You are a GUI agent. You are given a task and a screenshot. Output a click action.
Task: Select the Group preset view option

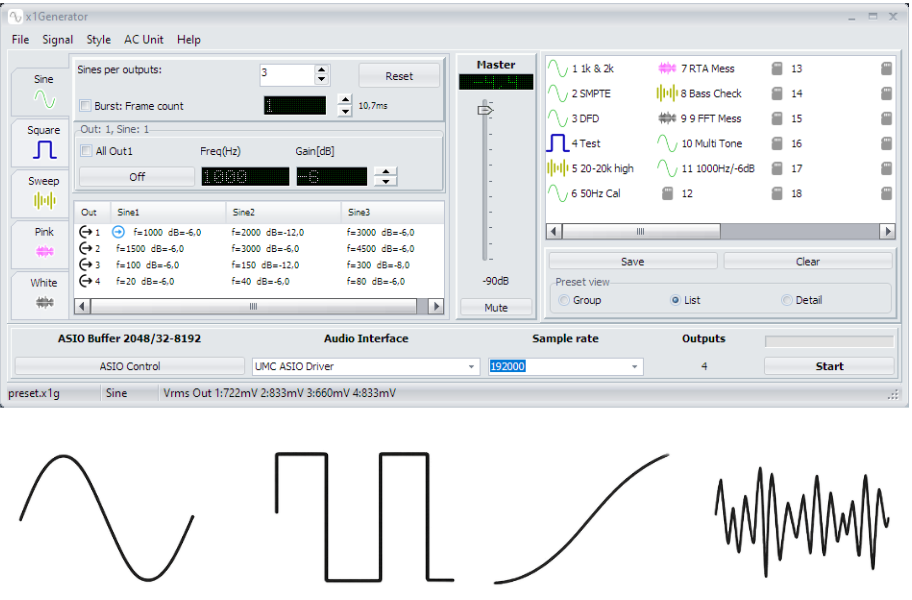pos(565,300)
